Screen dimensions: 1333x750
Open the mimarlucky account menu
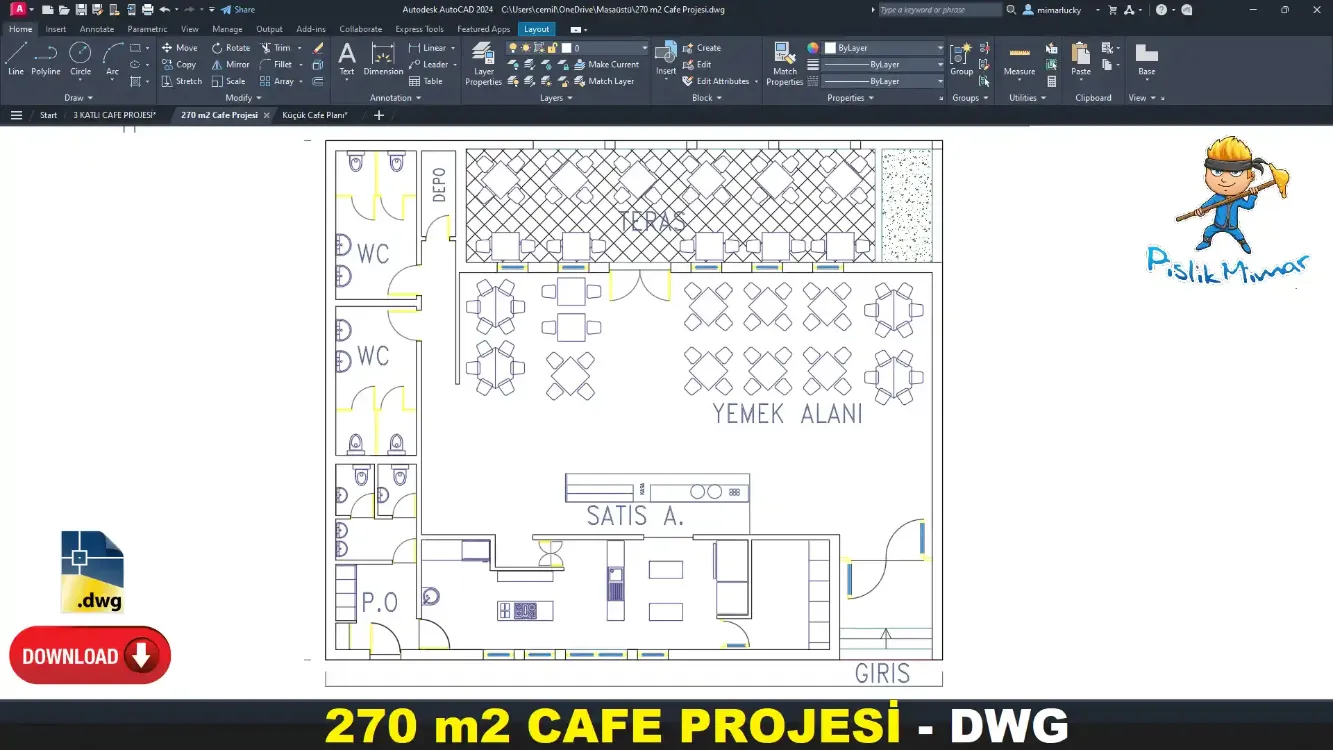point(1061,9)
